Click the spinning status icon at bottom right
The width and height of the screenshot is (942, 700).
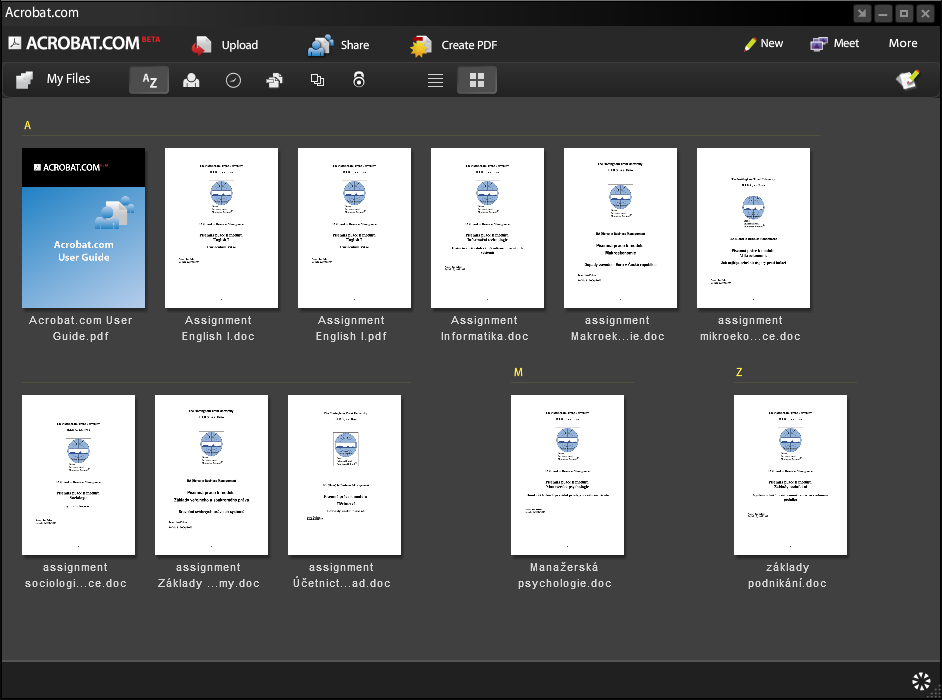click(x=921, y=681)
